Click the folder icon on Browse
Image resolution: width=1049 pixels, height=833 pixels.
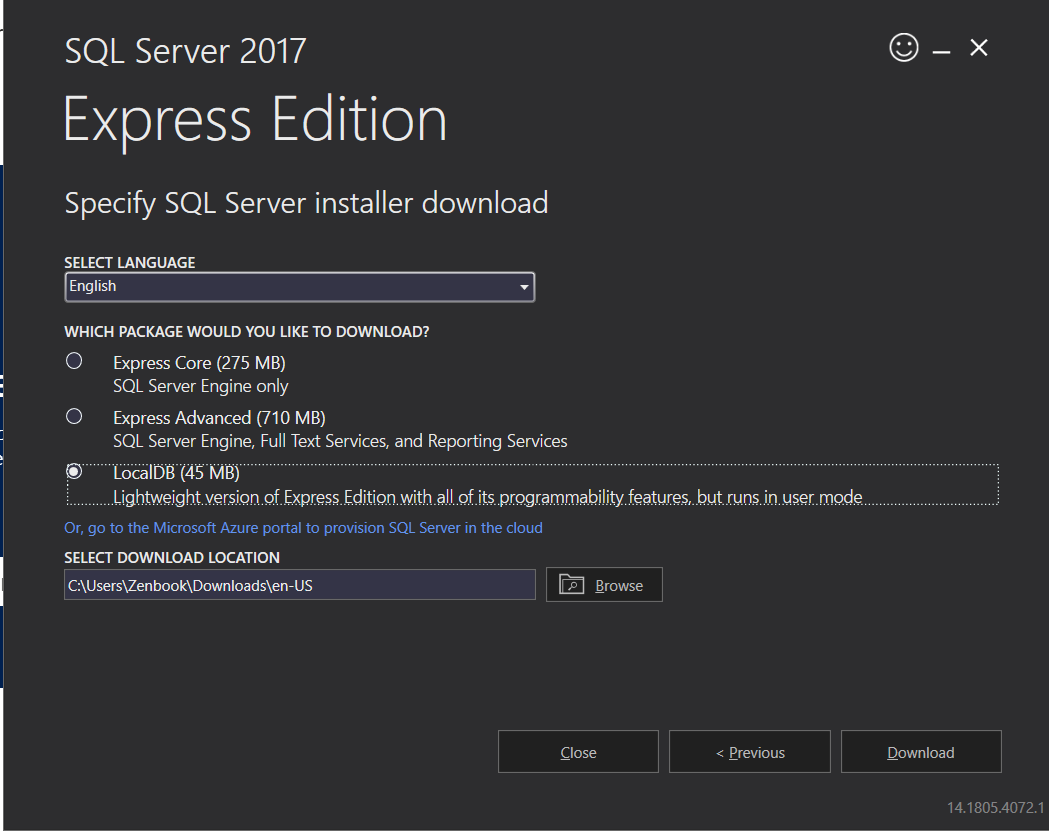[x=571, y=584]
